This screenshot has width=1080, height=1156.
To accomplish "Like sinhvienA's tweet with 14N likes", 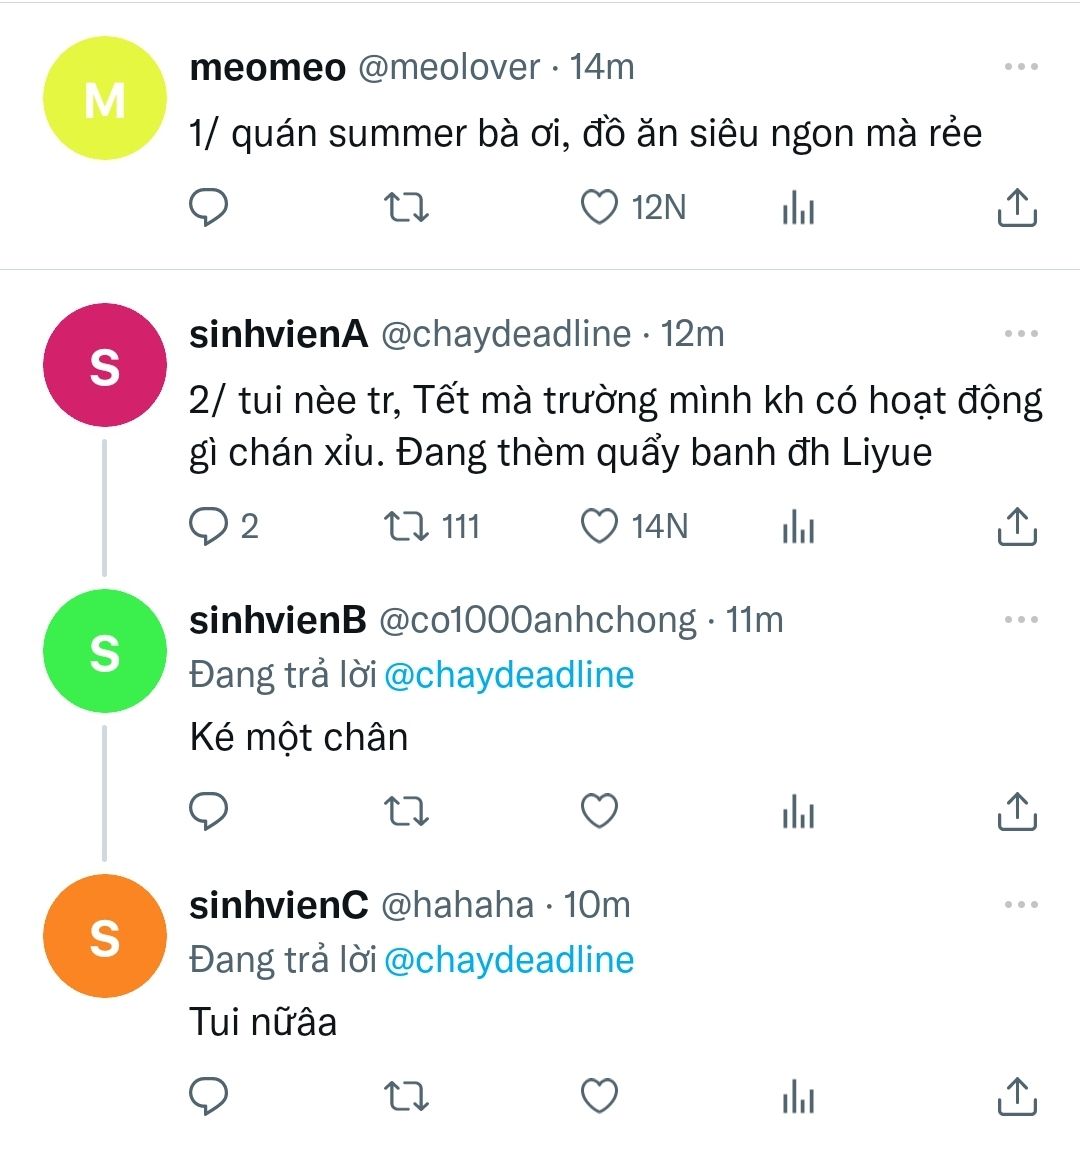I will click(600, 526).
